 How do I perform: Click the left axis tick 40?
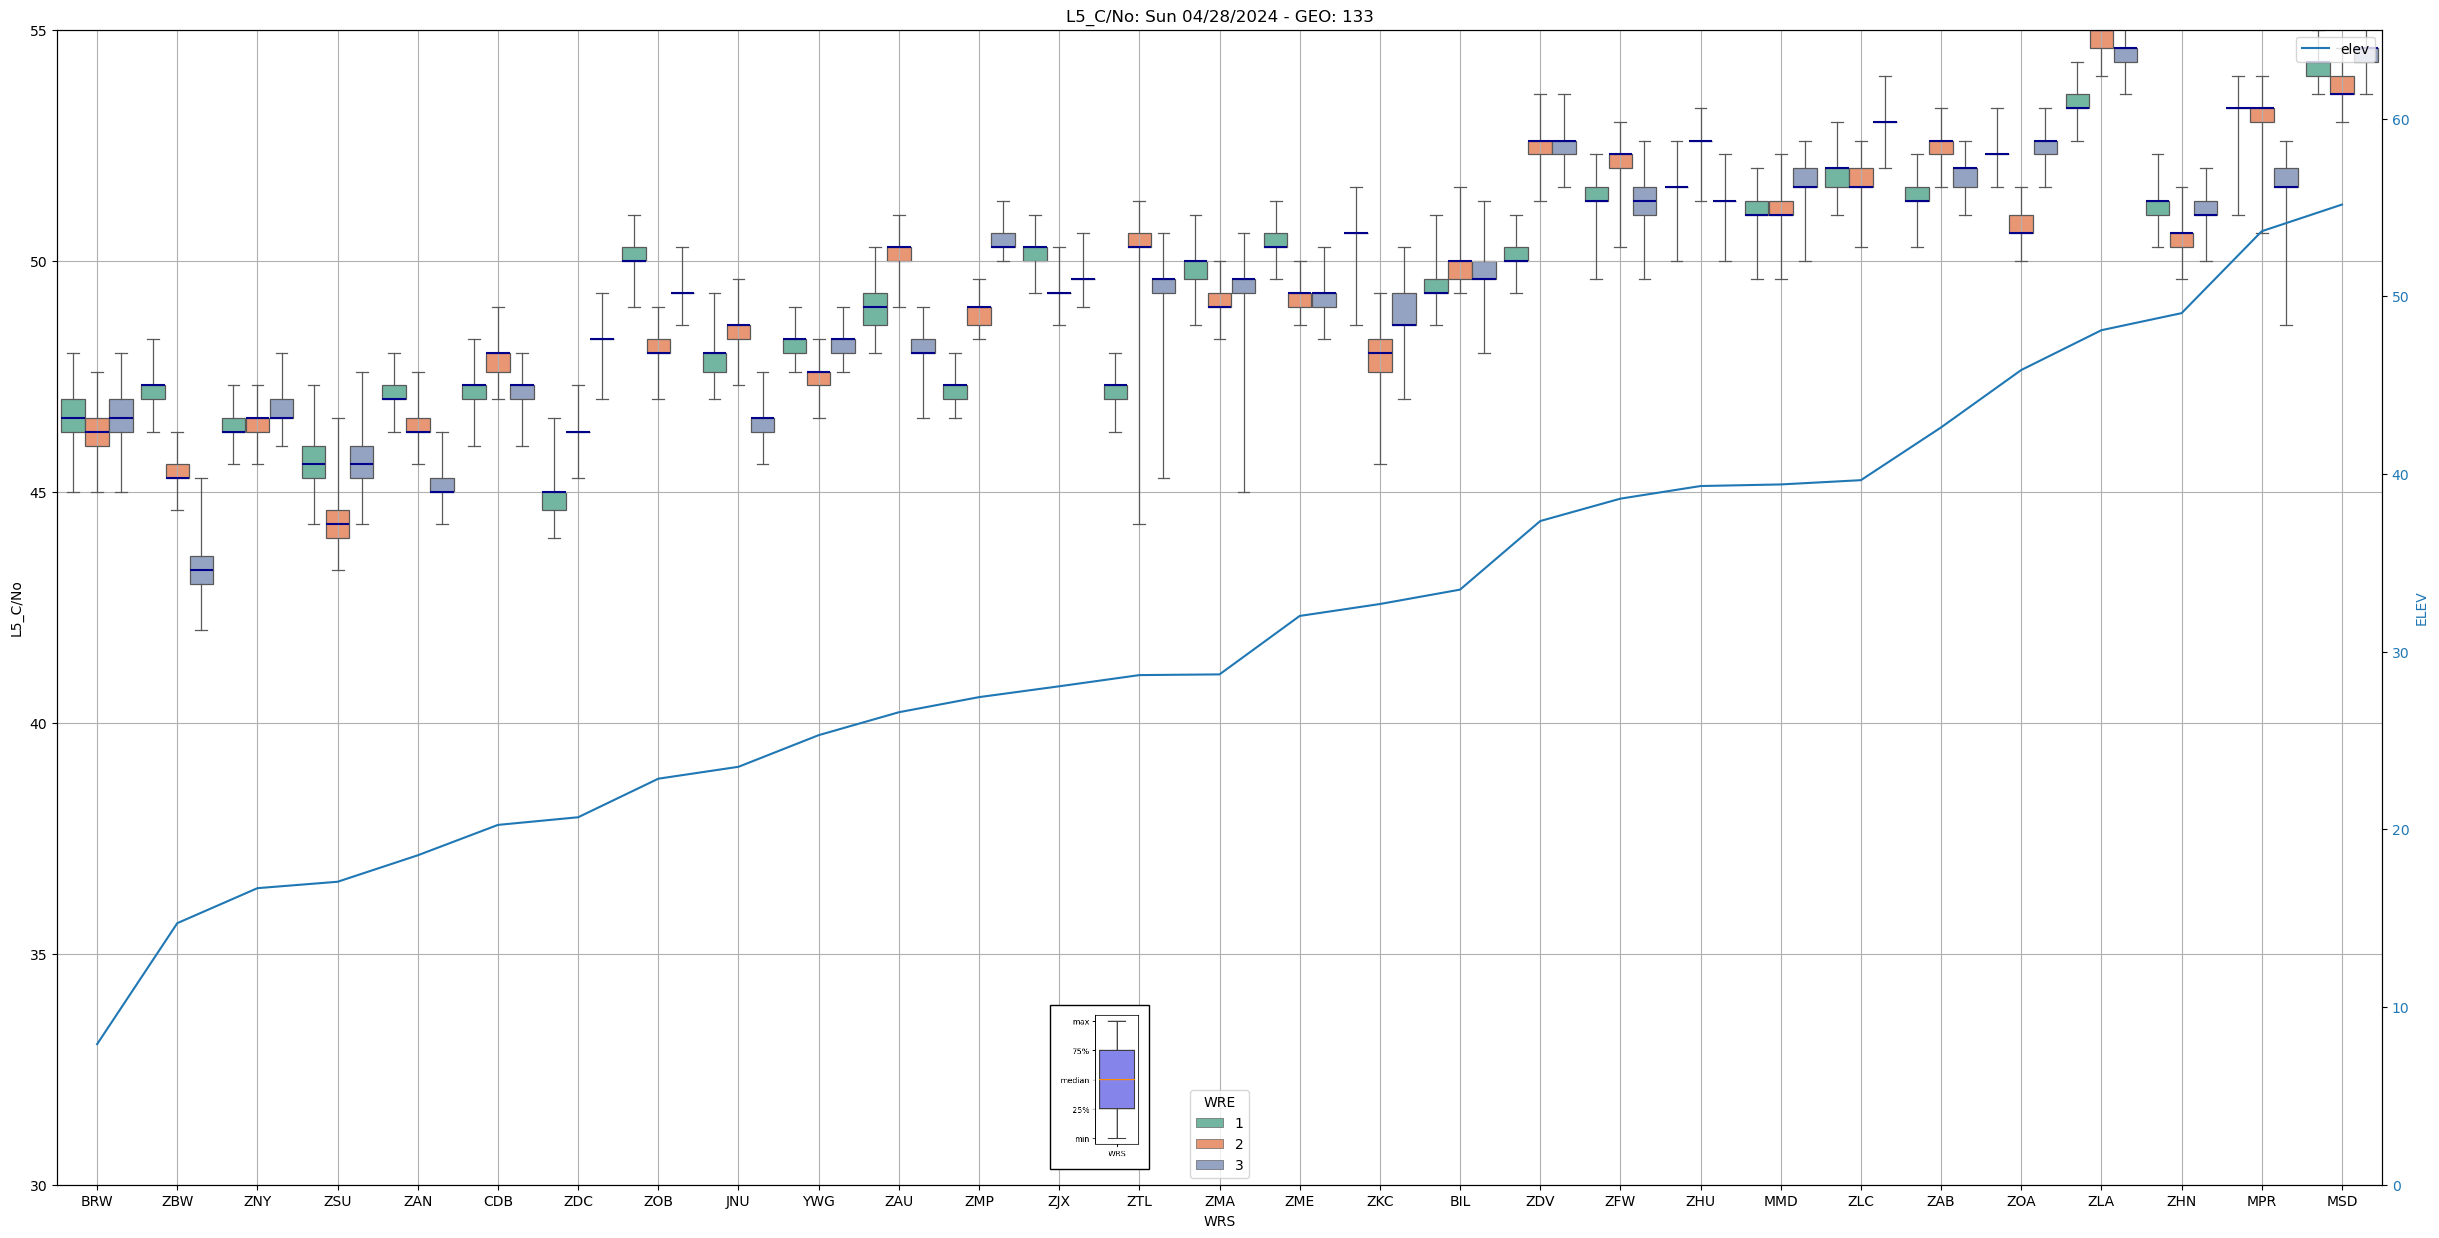[39, 724]
